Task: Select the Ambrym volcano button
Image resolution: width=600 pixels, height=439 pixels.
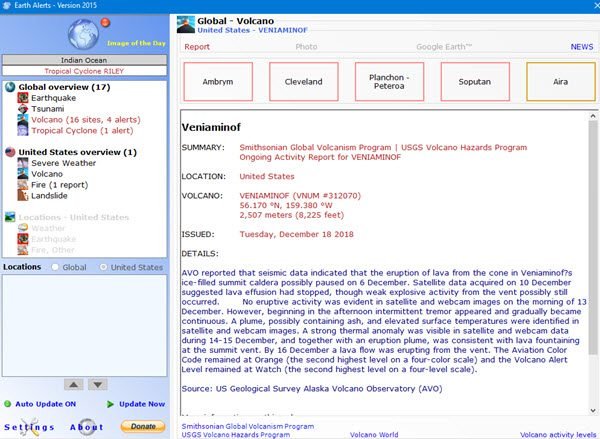Action: (218, 82)
